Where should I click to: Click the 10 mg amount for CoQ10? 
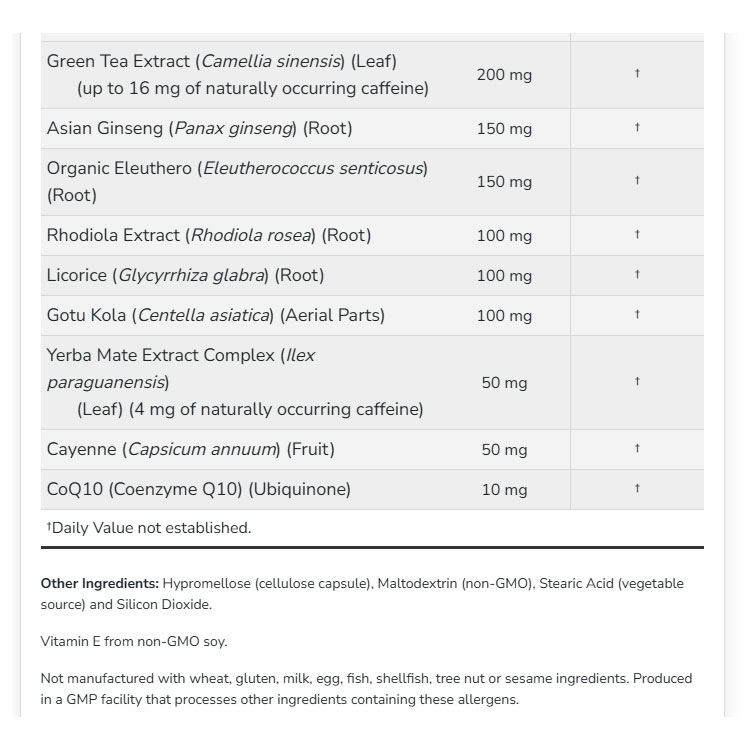[504, 490]
